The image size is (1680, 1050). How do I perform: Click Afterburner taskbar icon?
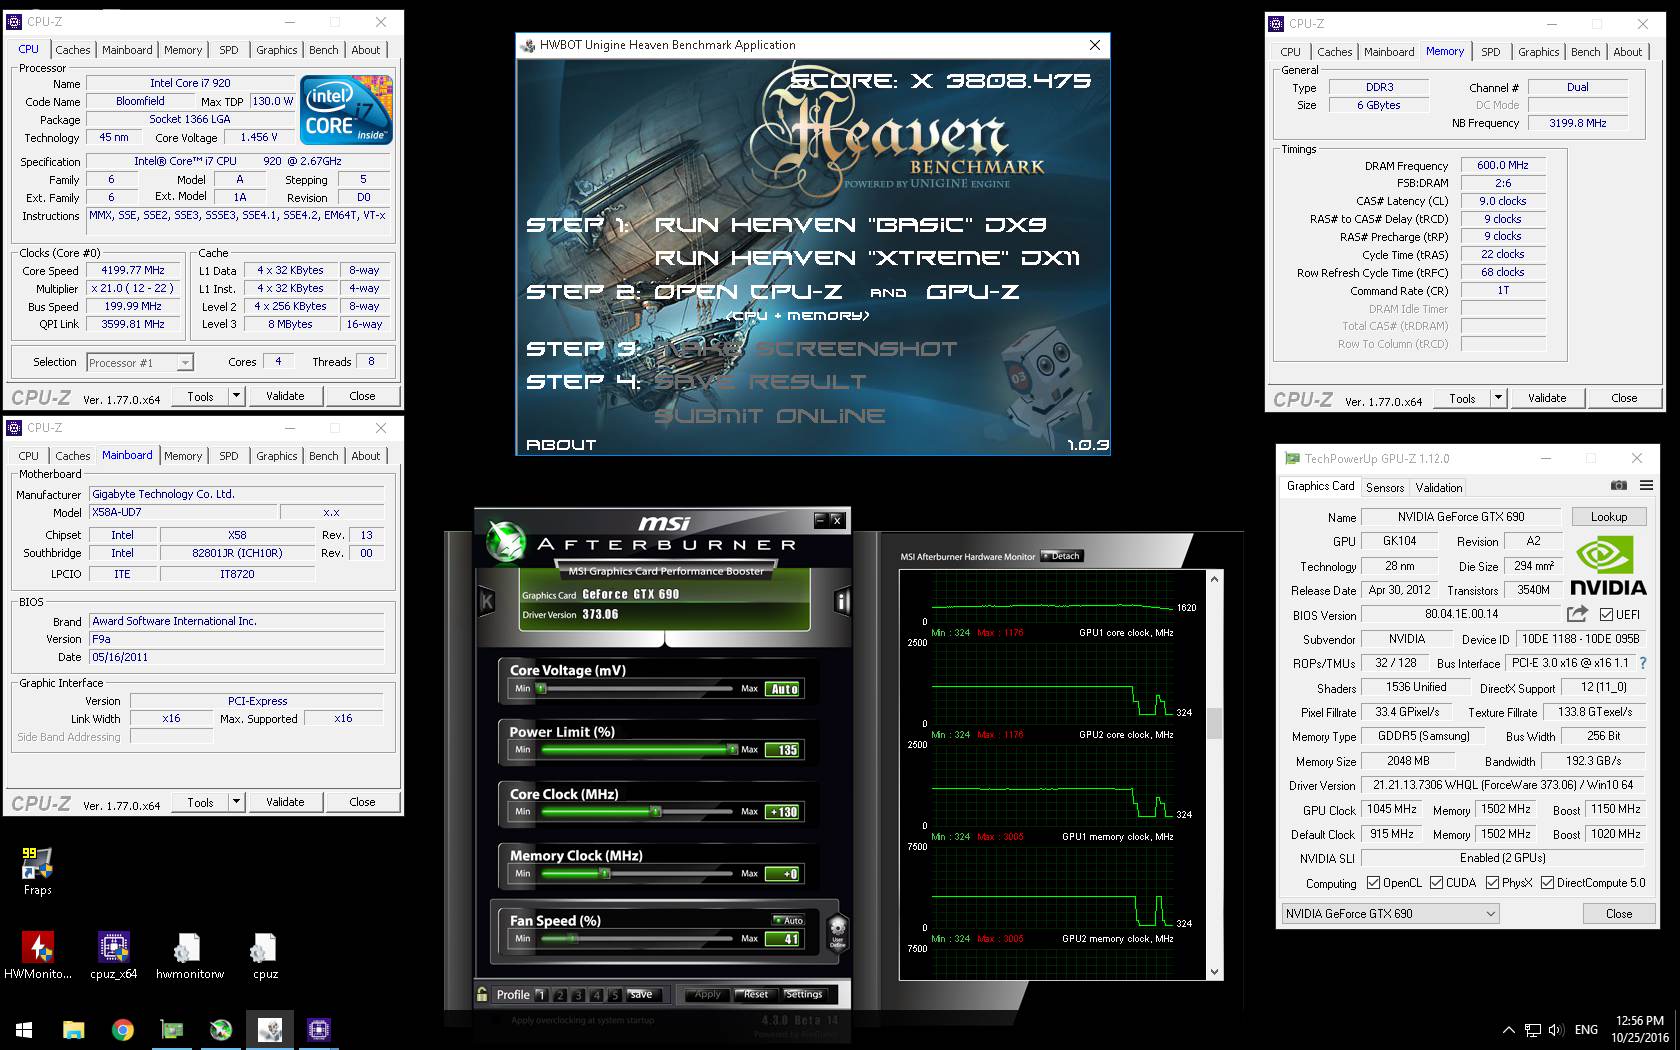(221, 1029)
